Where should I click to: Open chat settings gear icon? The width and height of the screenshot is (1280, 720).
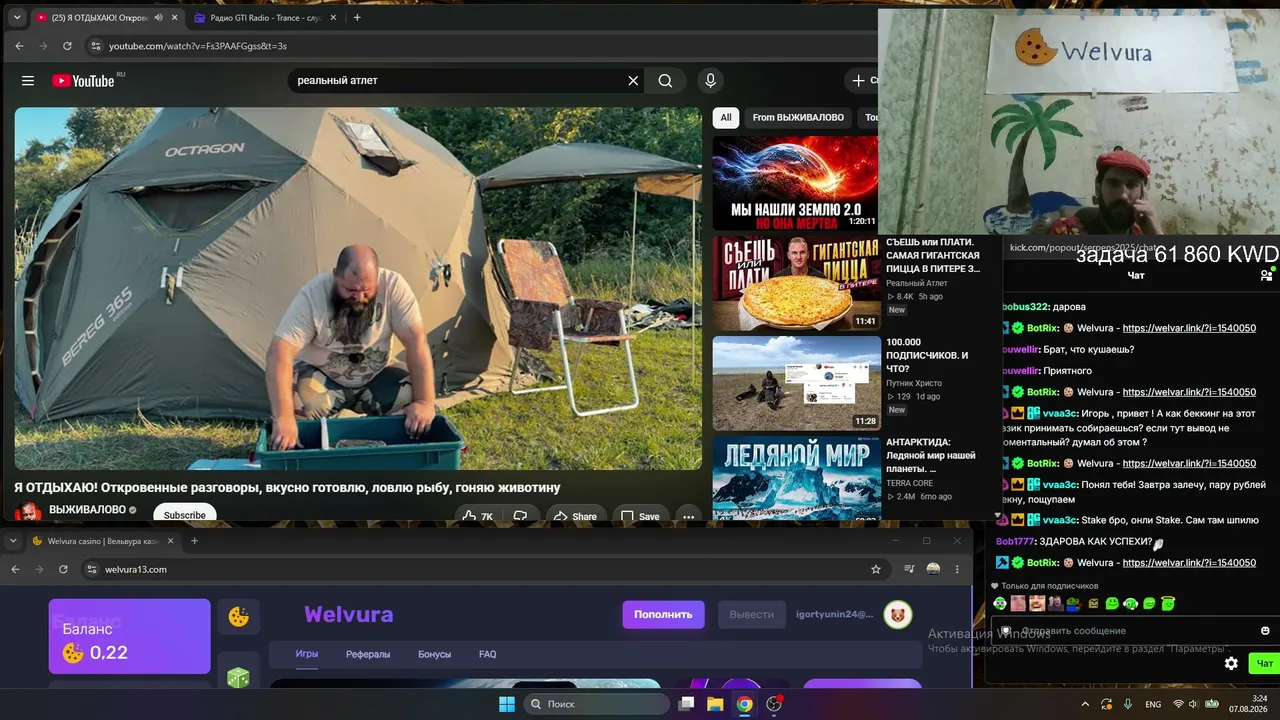(1231, 663)
